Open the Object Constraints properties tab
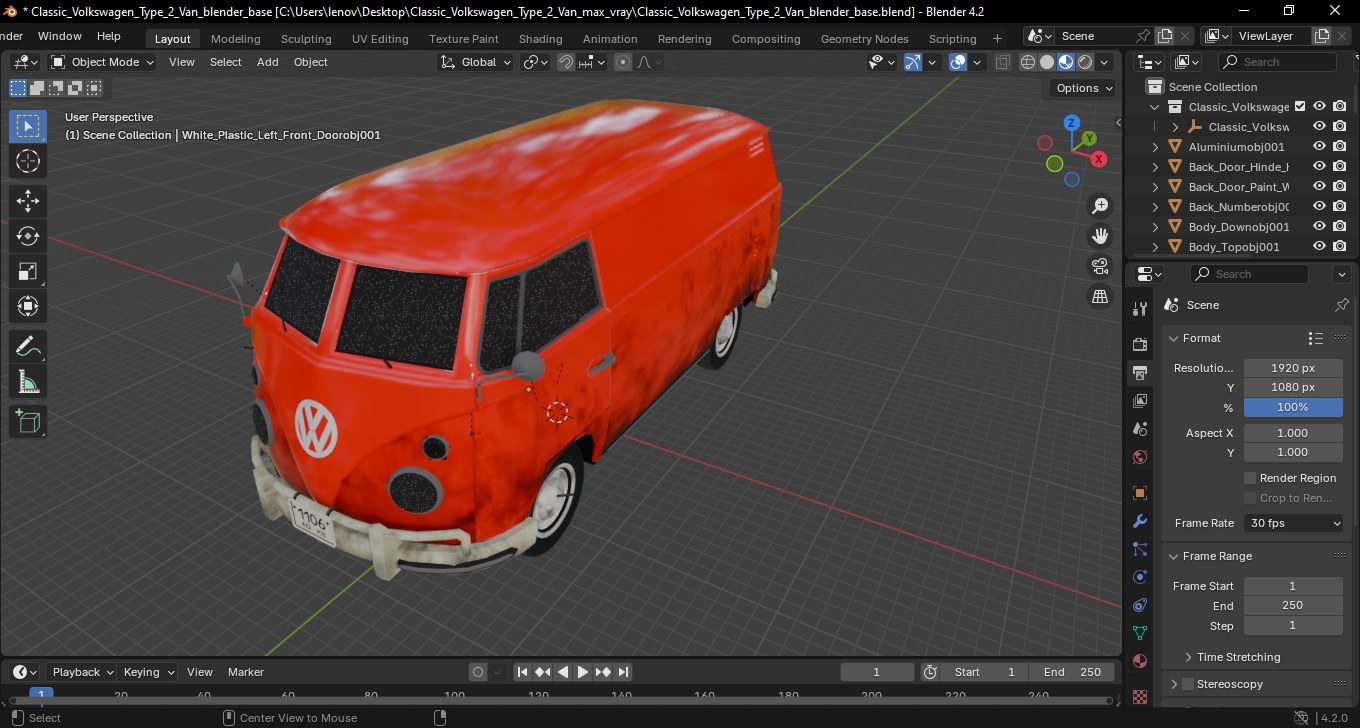The image size is (1360, 728). click(x=1139, y=605)
